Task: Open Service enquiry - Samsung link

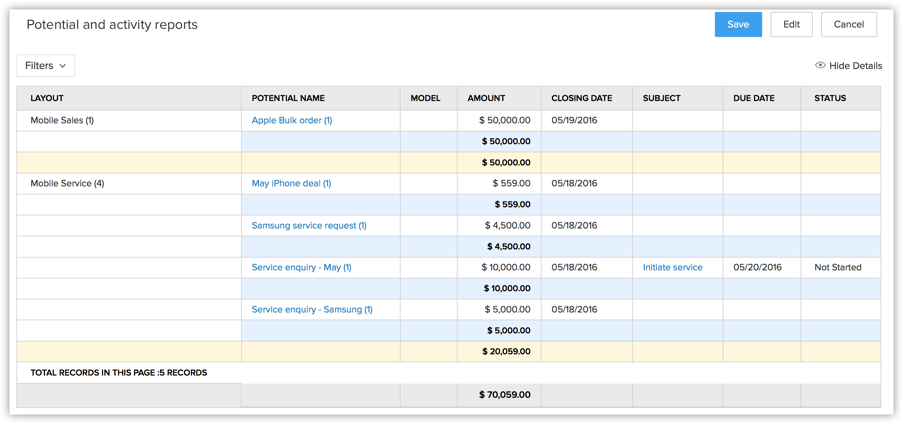Action: (x=312, y=309)
